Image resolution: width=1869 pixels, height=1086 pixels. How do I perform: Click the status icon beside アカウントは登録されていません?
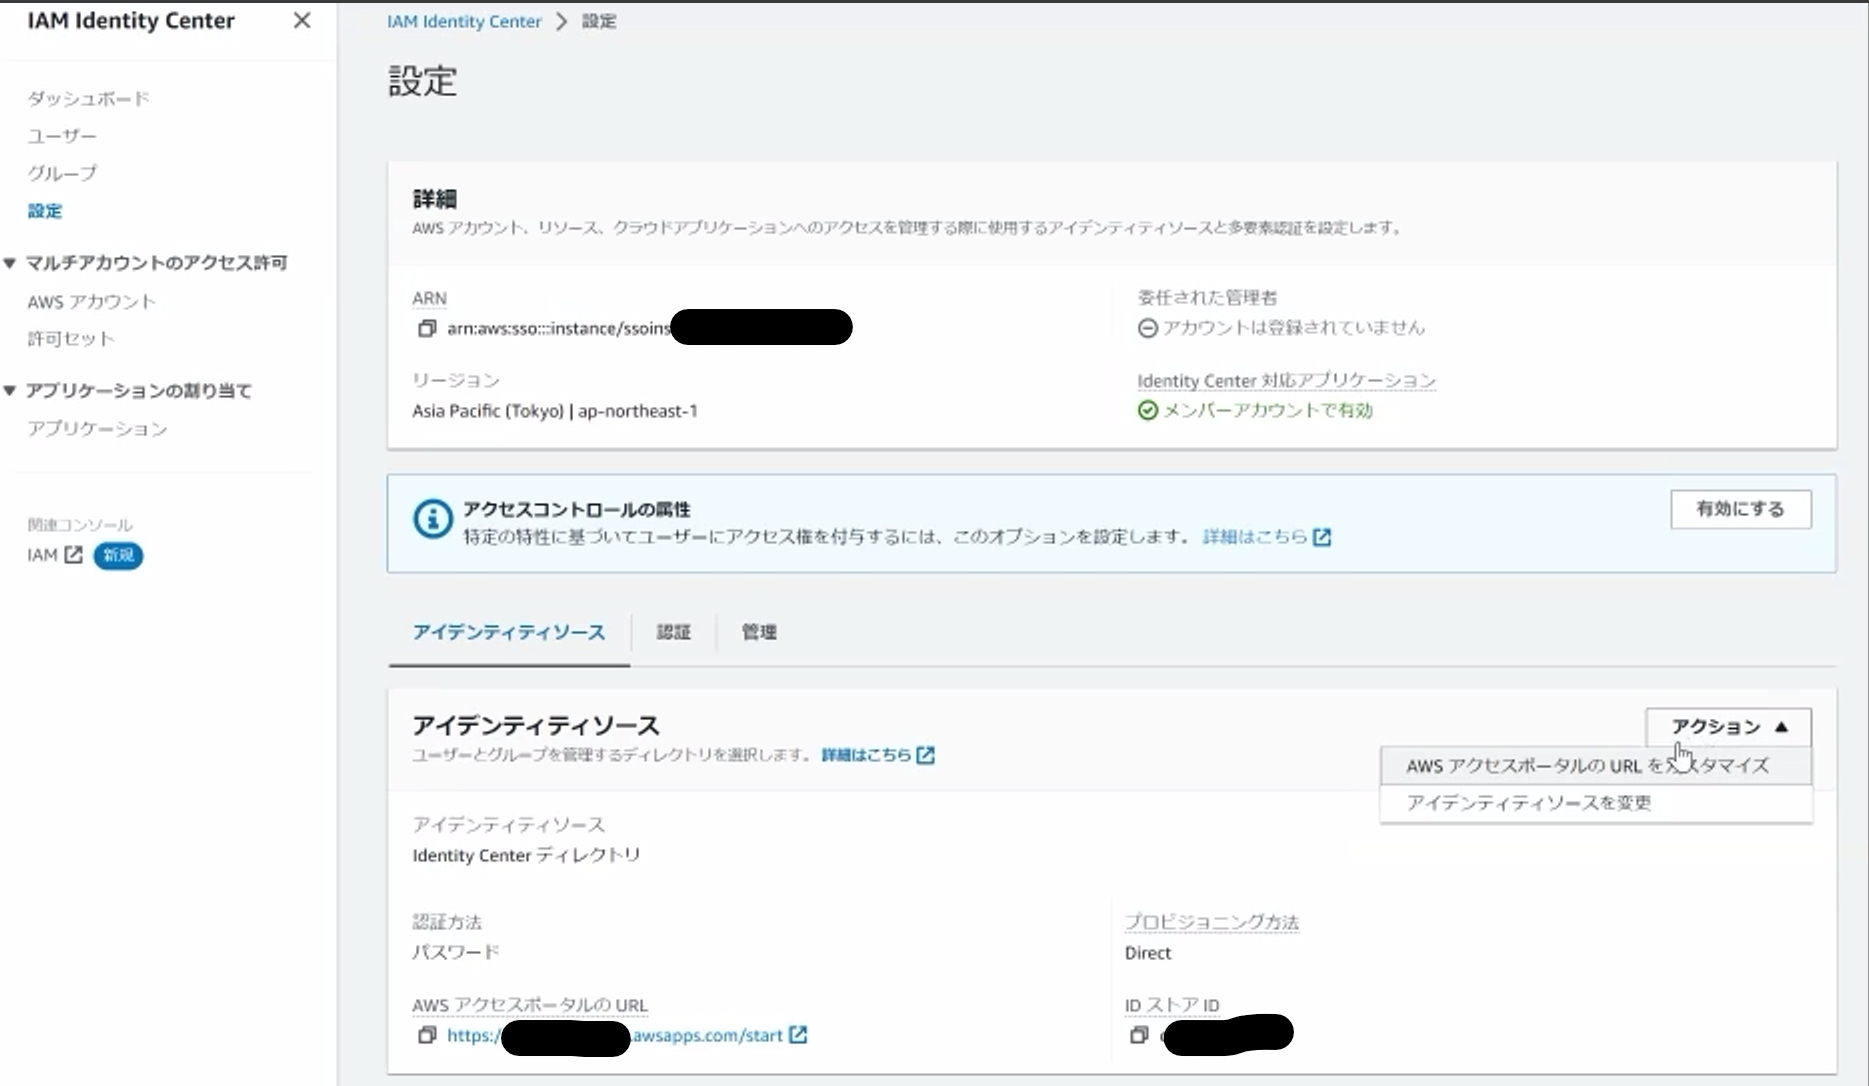point(1148,328)
